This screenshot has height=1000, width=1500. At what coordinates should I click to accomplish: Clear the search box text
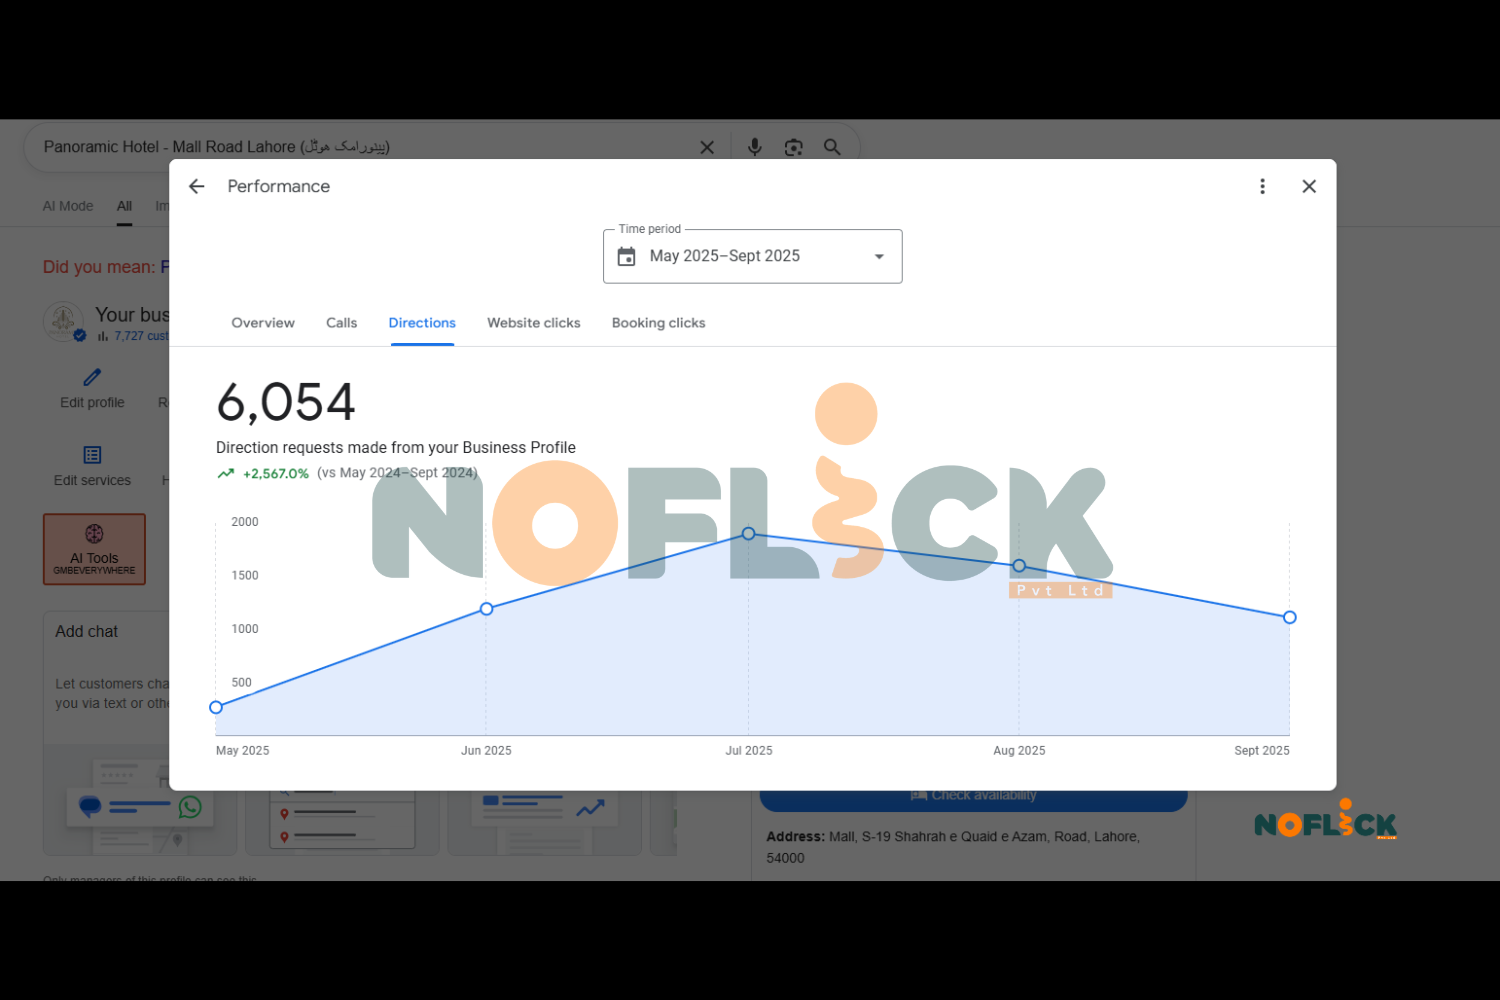(707, 147)
